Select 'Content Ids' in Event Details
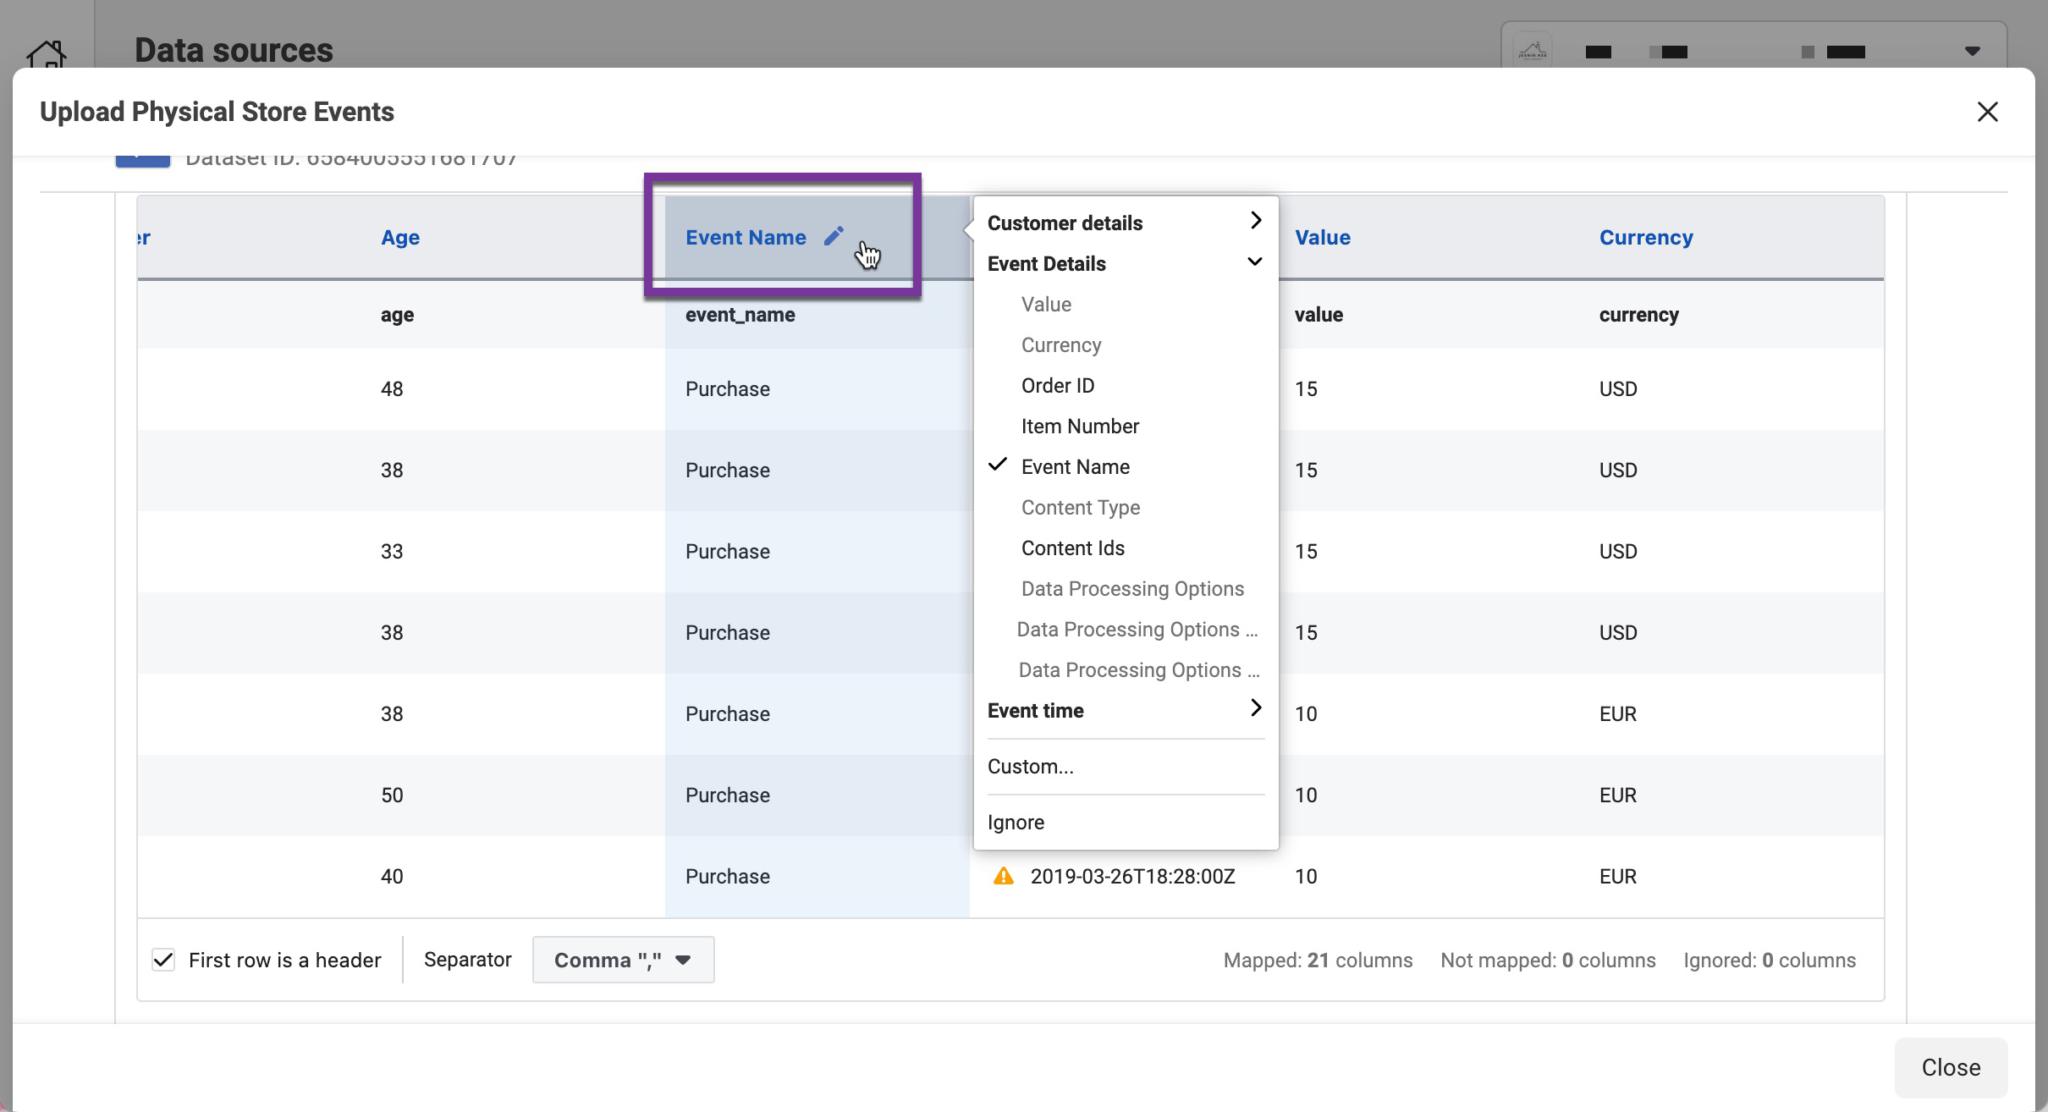The height and width of the screenshot is (1112, 2048). pos(1072,547)
